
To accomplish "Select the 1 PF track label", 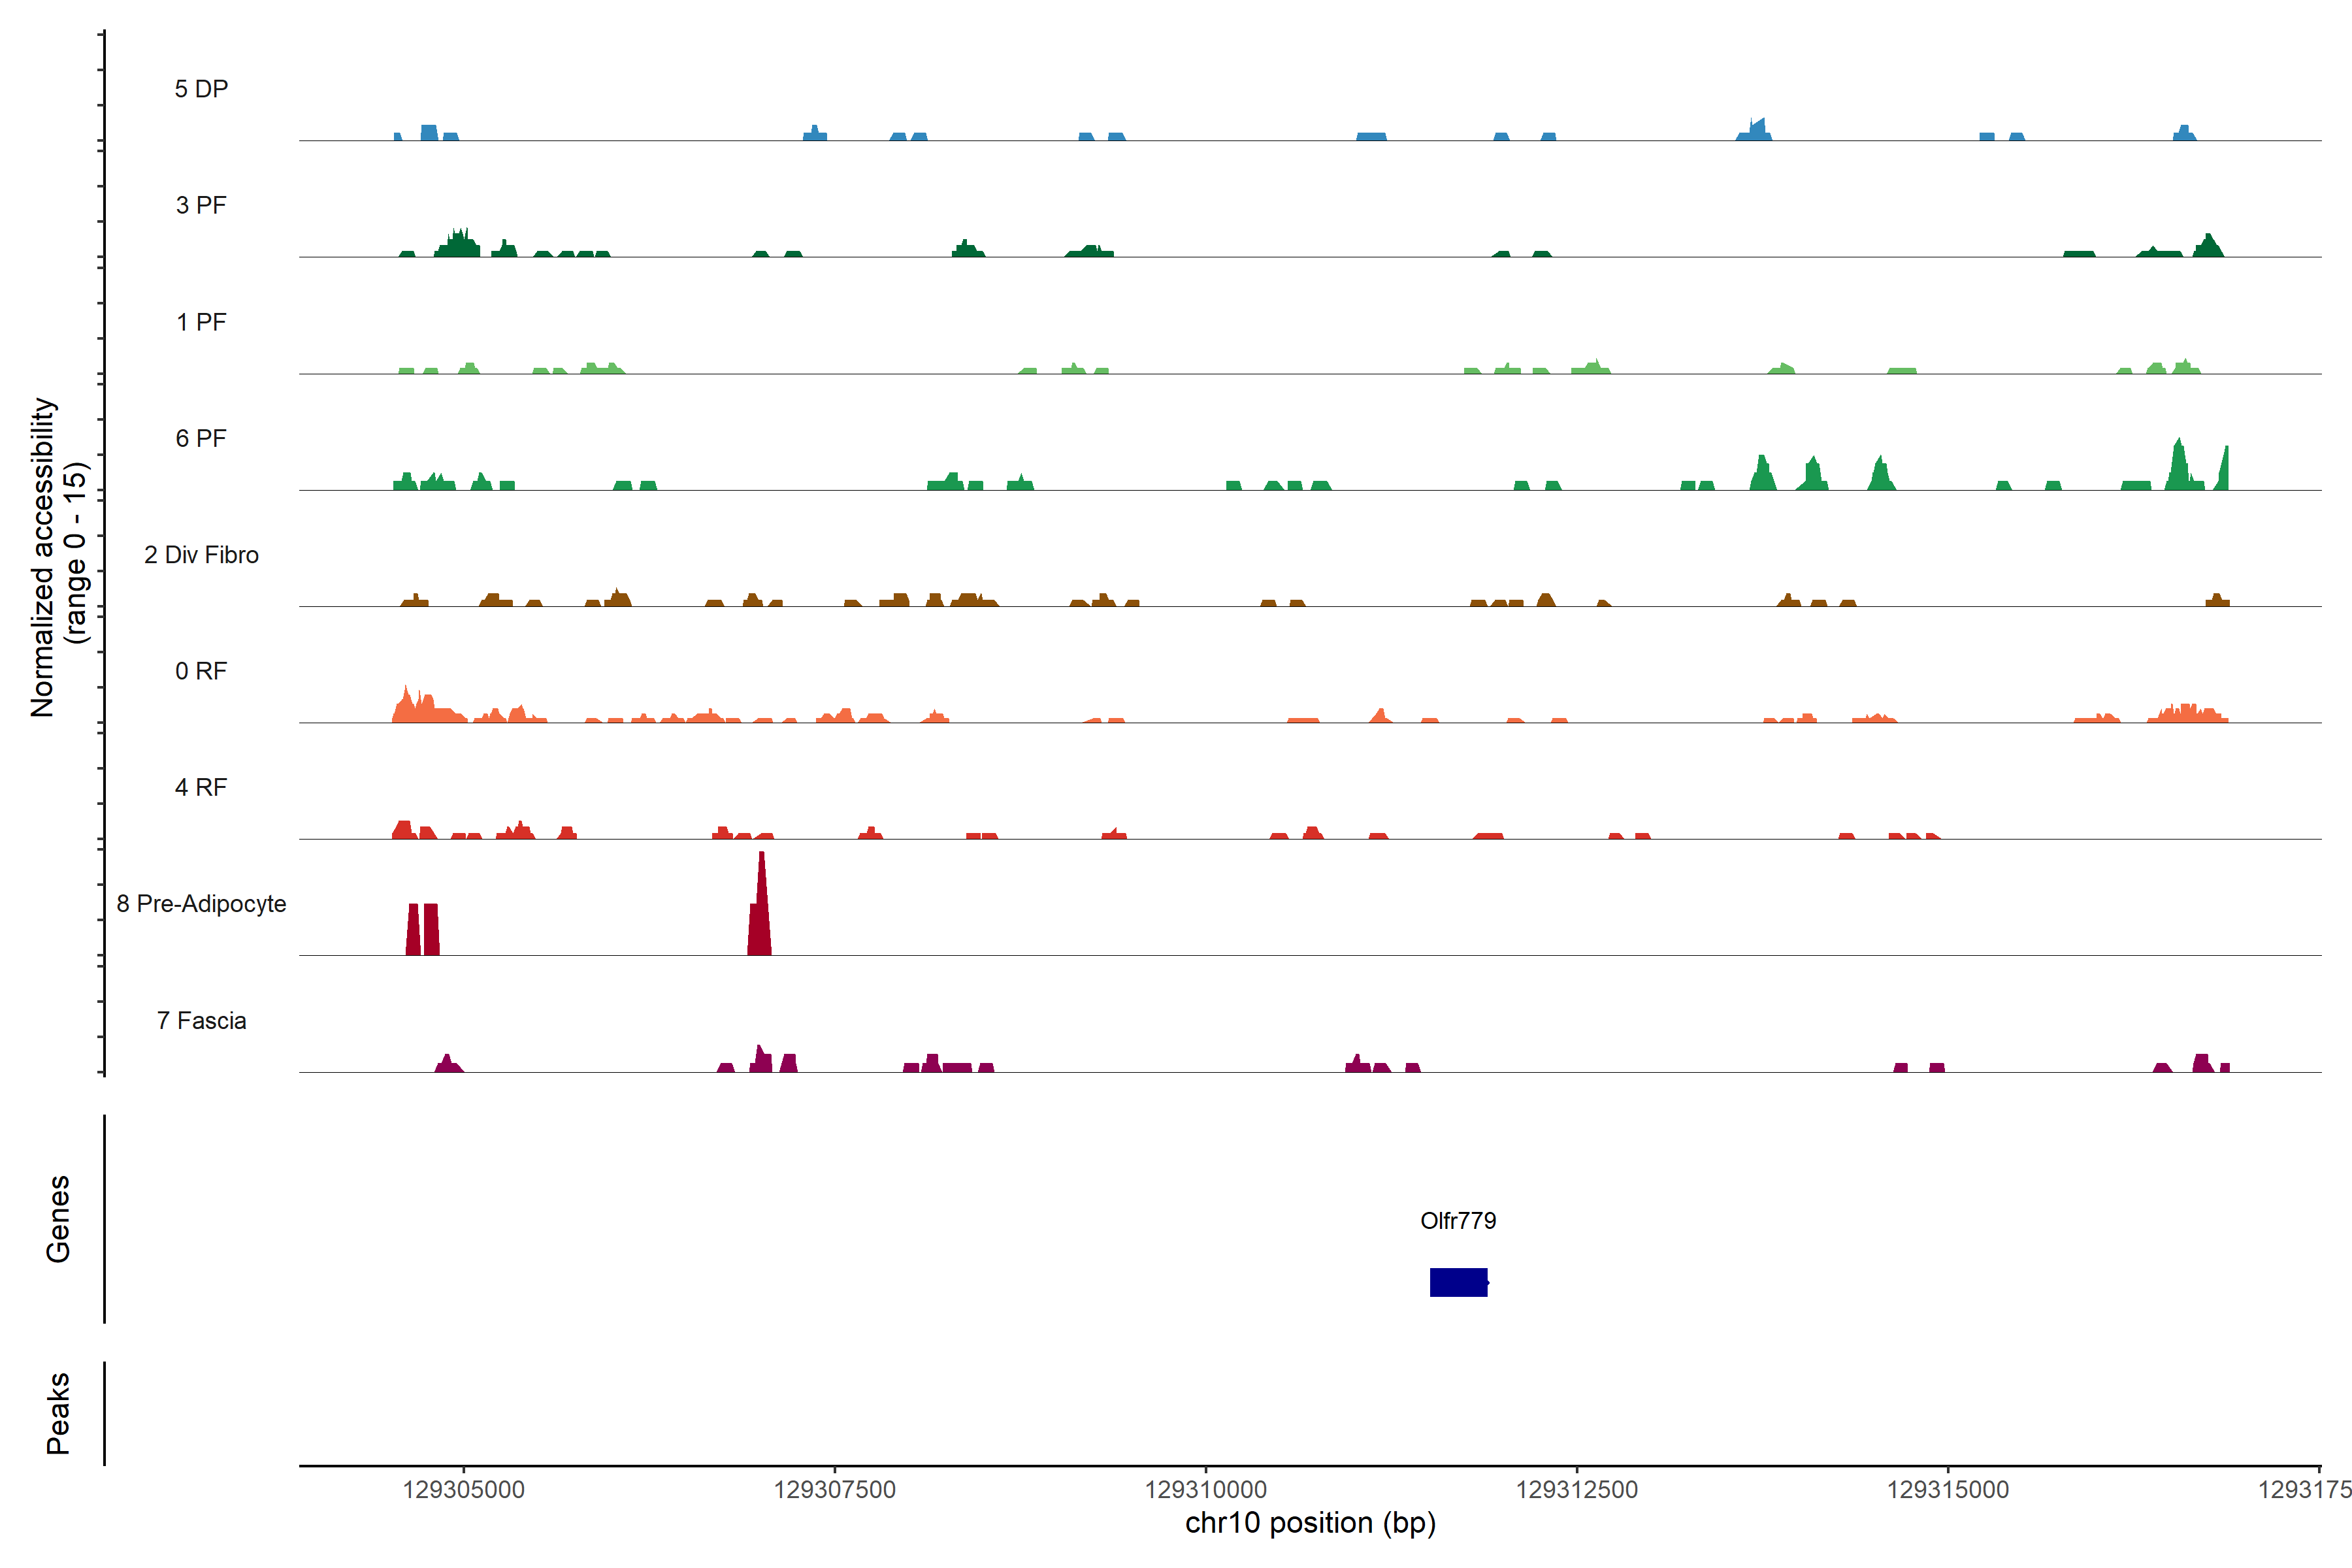I will (x=201, y=322).
